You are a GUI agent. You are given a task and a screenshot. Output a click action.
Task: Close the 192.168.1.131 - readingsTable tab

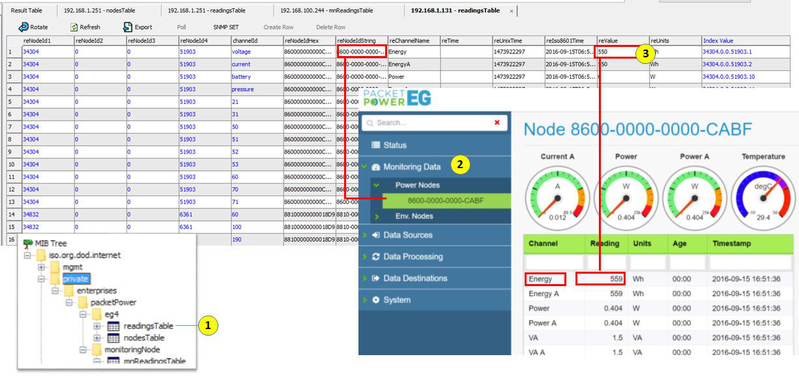click(x=511, y=11)
